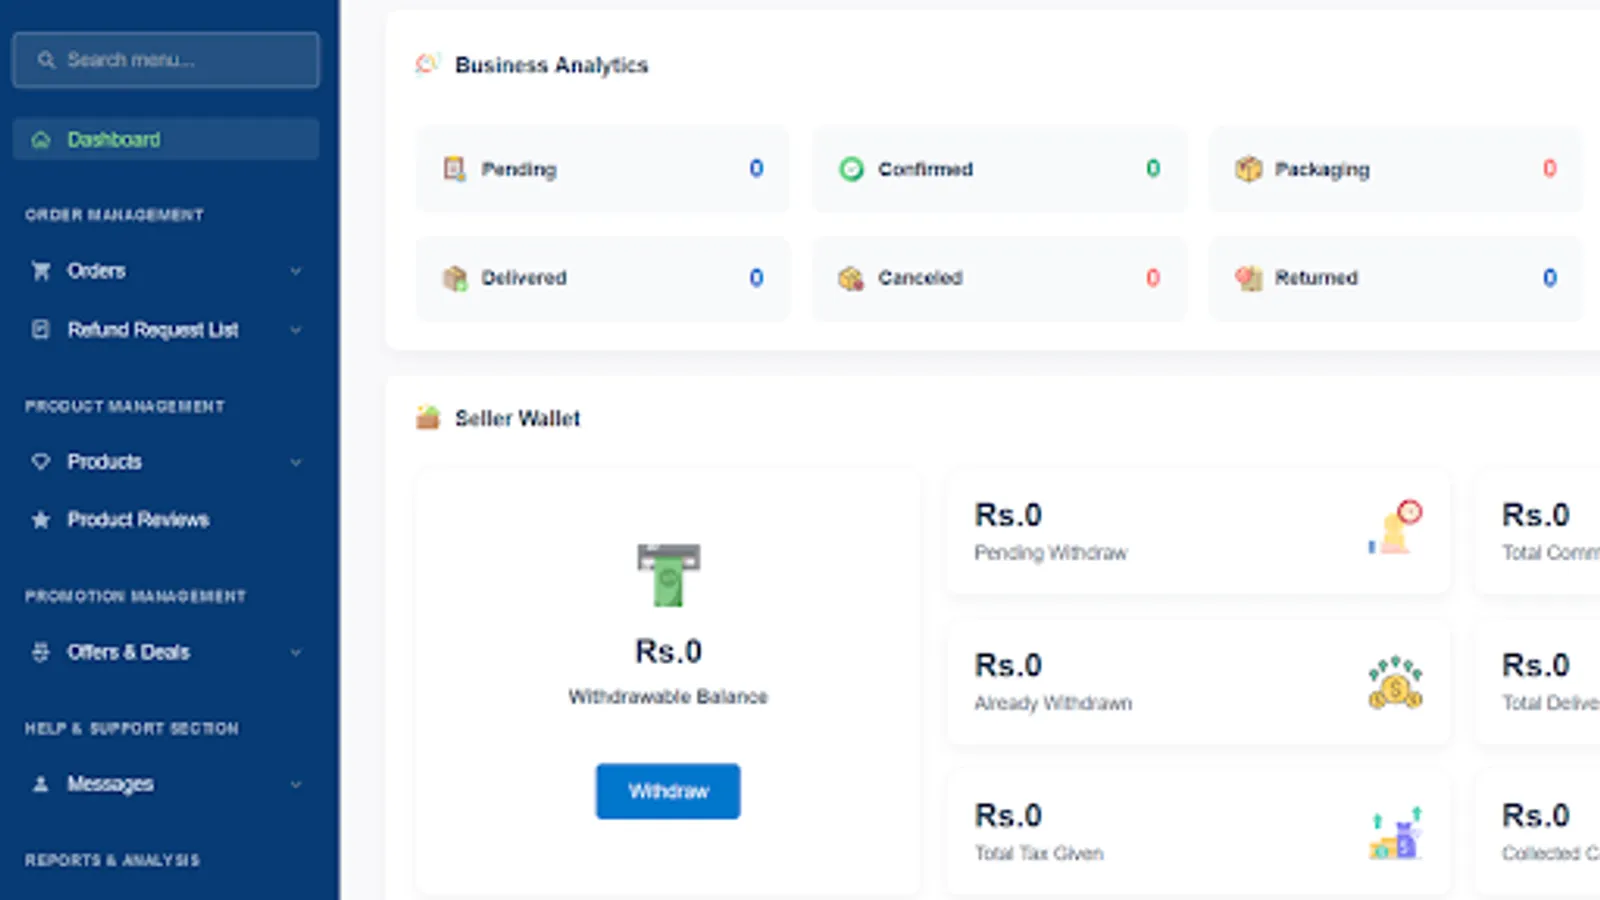The image size is (1600, 900).
Task: Click the Pending orders icon
Action: (455, 169)
